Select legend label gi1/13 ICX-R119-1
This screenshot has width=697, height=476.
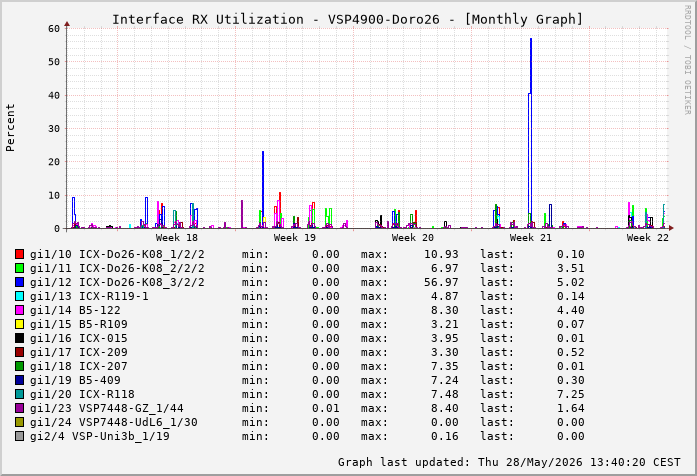89,296
